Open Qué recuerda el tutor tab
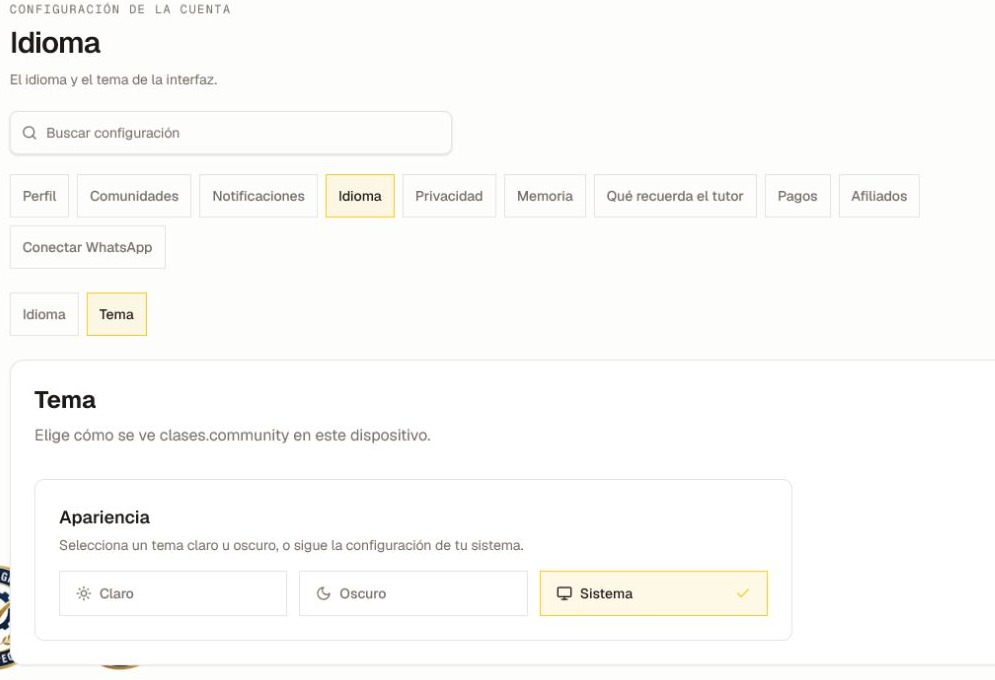Viewport: 995px width, 680px height. coord(675,196)
